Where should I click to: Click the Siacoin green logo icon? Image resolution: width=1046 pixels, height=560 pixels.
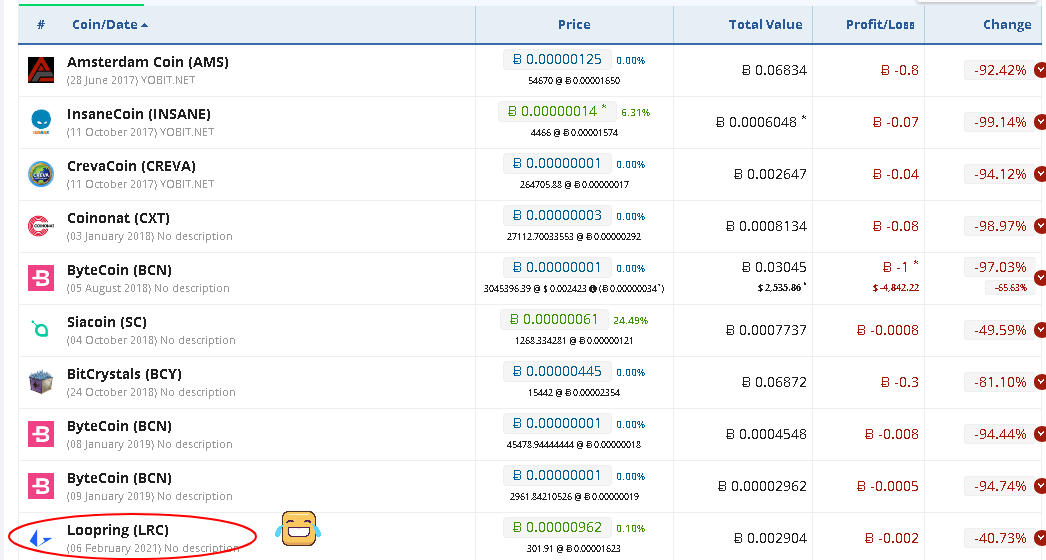pyautogui.click(x=41, y=329)
